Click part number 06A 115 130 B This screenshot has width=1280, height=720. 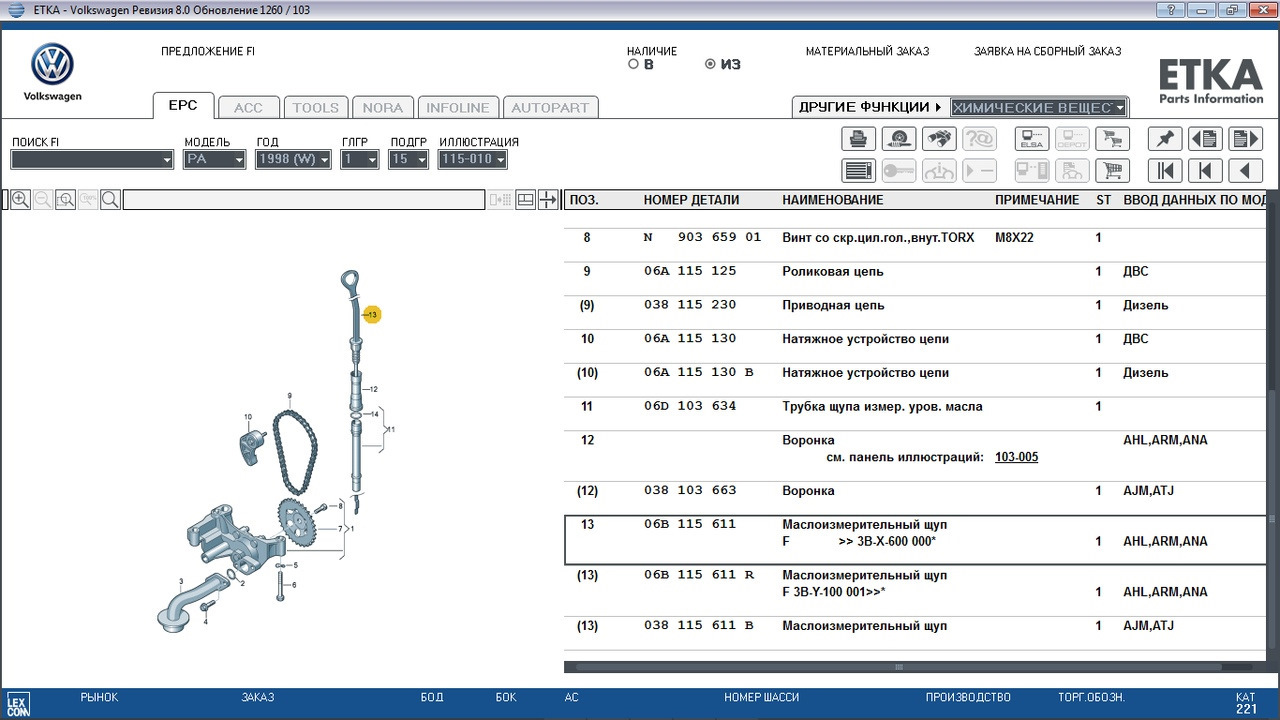click(x=698, y=373)
